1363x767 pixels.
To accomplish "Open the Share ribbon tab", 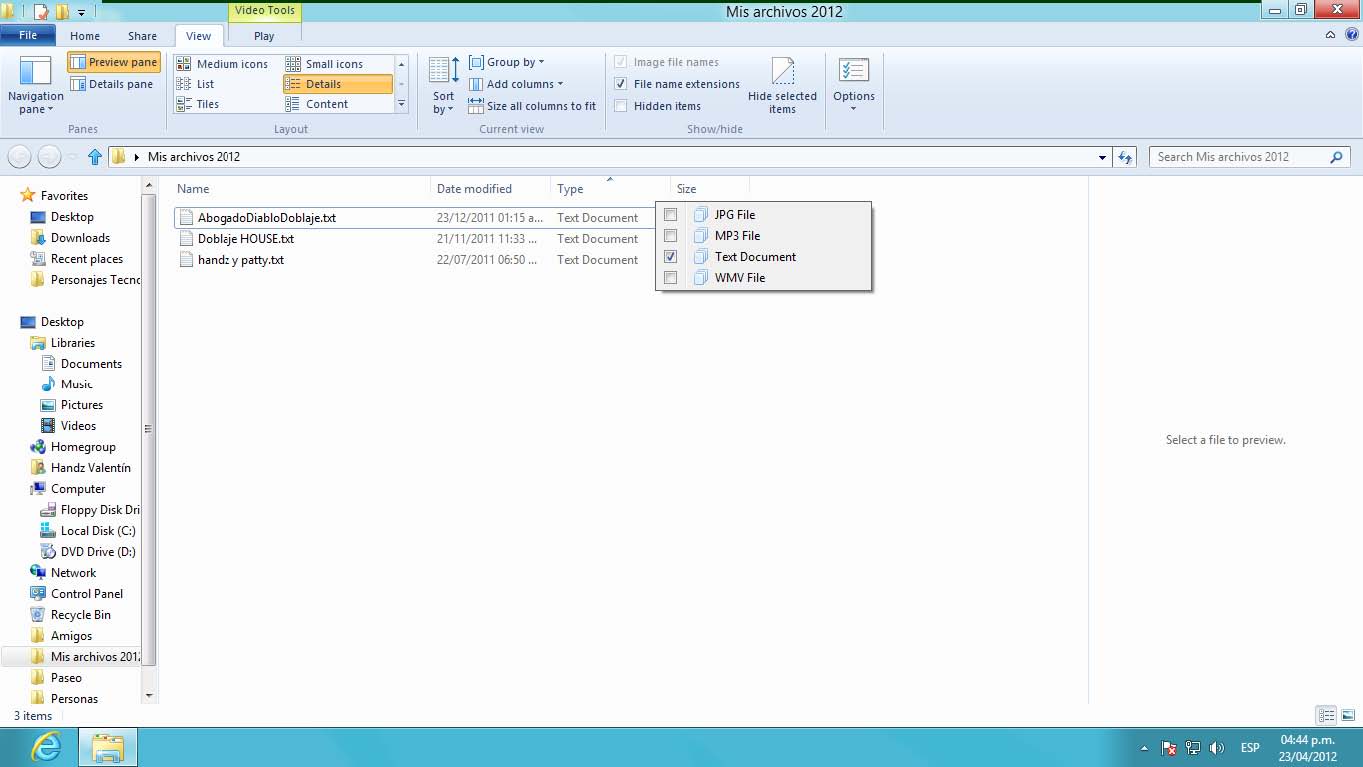I will (142, 36).
